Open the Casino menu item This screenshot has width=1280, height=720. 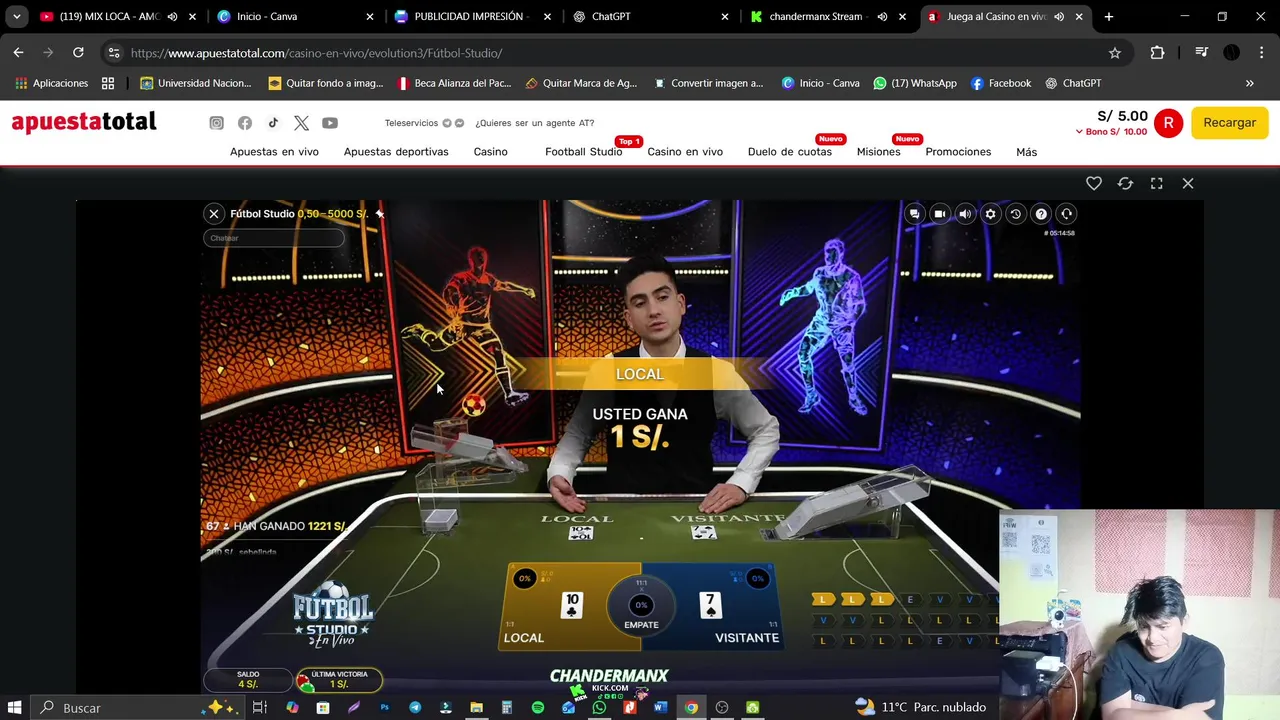coord(490,152)
